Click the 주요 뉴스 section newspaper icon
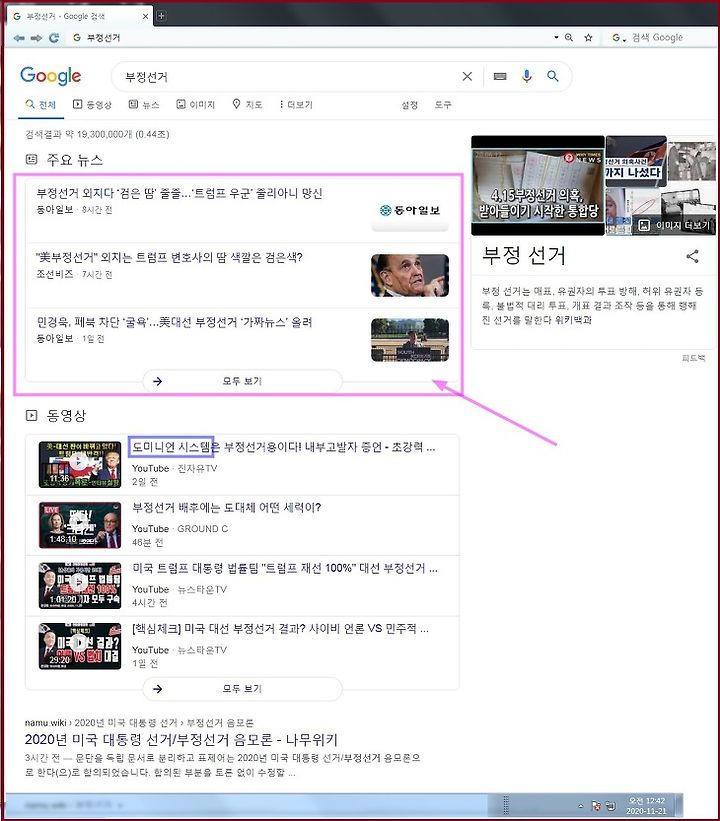 [x=31, y=159]
